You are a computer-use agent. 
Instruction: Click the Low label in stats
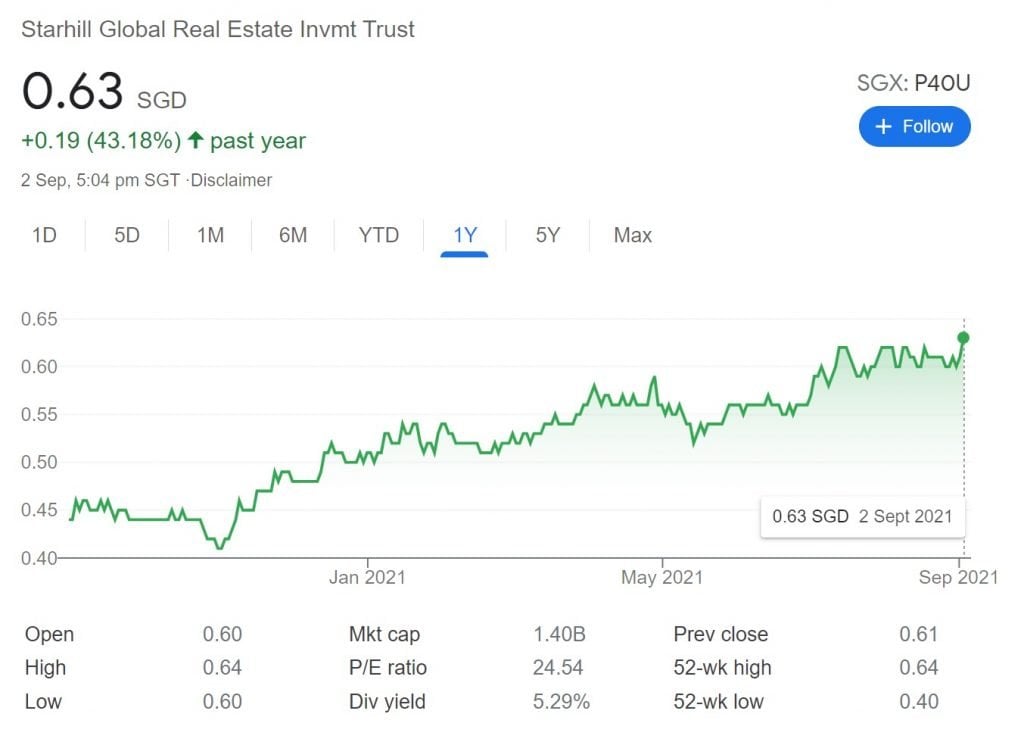pos(43,702)
